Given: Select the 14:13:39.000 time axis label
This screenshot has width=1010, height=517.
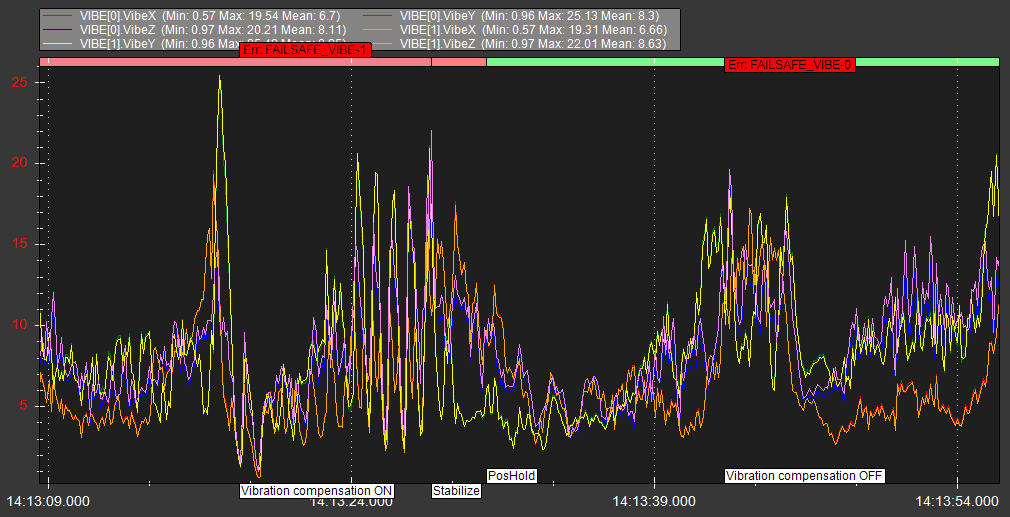Looking at the screenshot, I should click(x=653, y=500).
